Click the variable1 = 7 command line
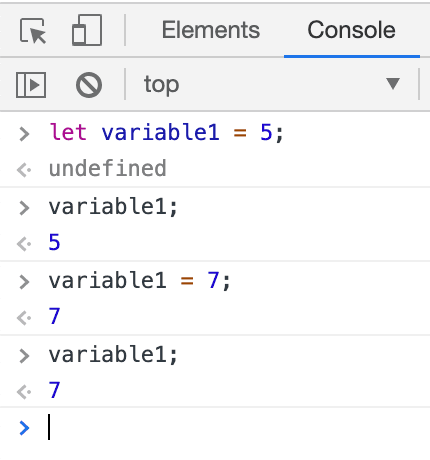430x460 pixels. [x=139, y=280]
